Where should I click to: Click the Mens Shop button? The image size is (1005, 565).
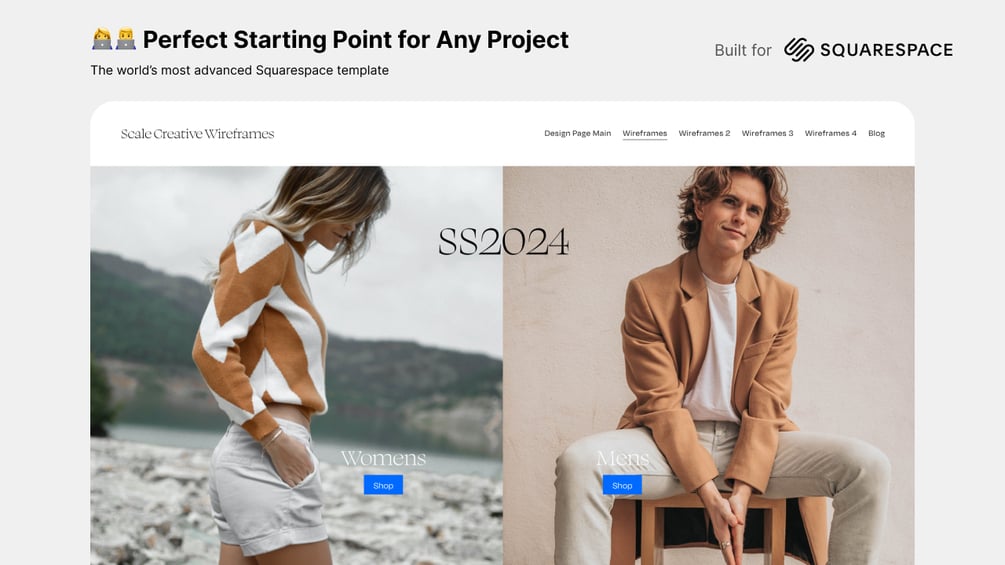click(x=622, y=485)
